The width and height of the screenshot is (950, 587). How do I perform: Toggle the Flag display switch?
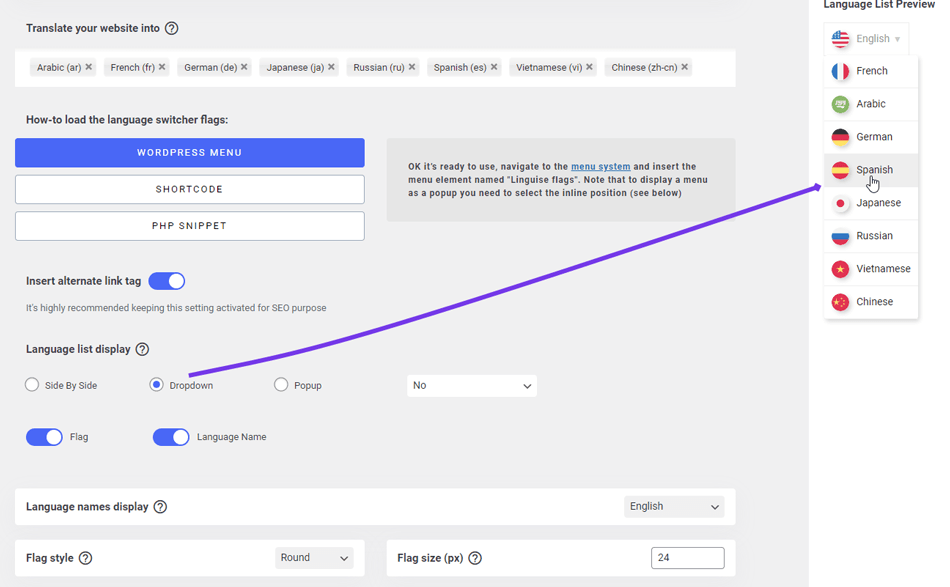[x=44, y=437]
